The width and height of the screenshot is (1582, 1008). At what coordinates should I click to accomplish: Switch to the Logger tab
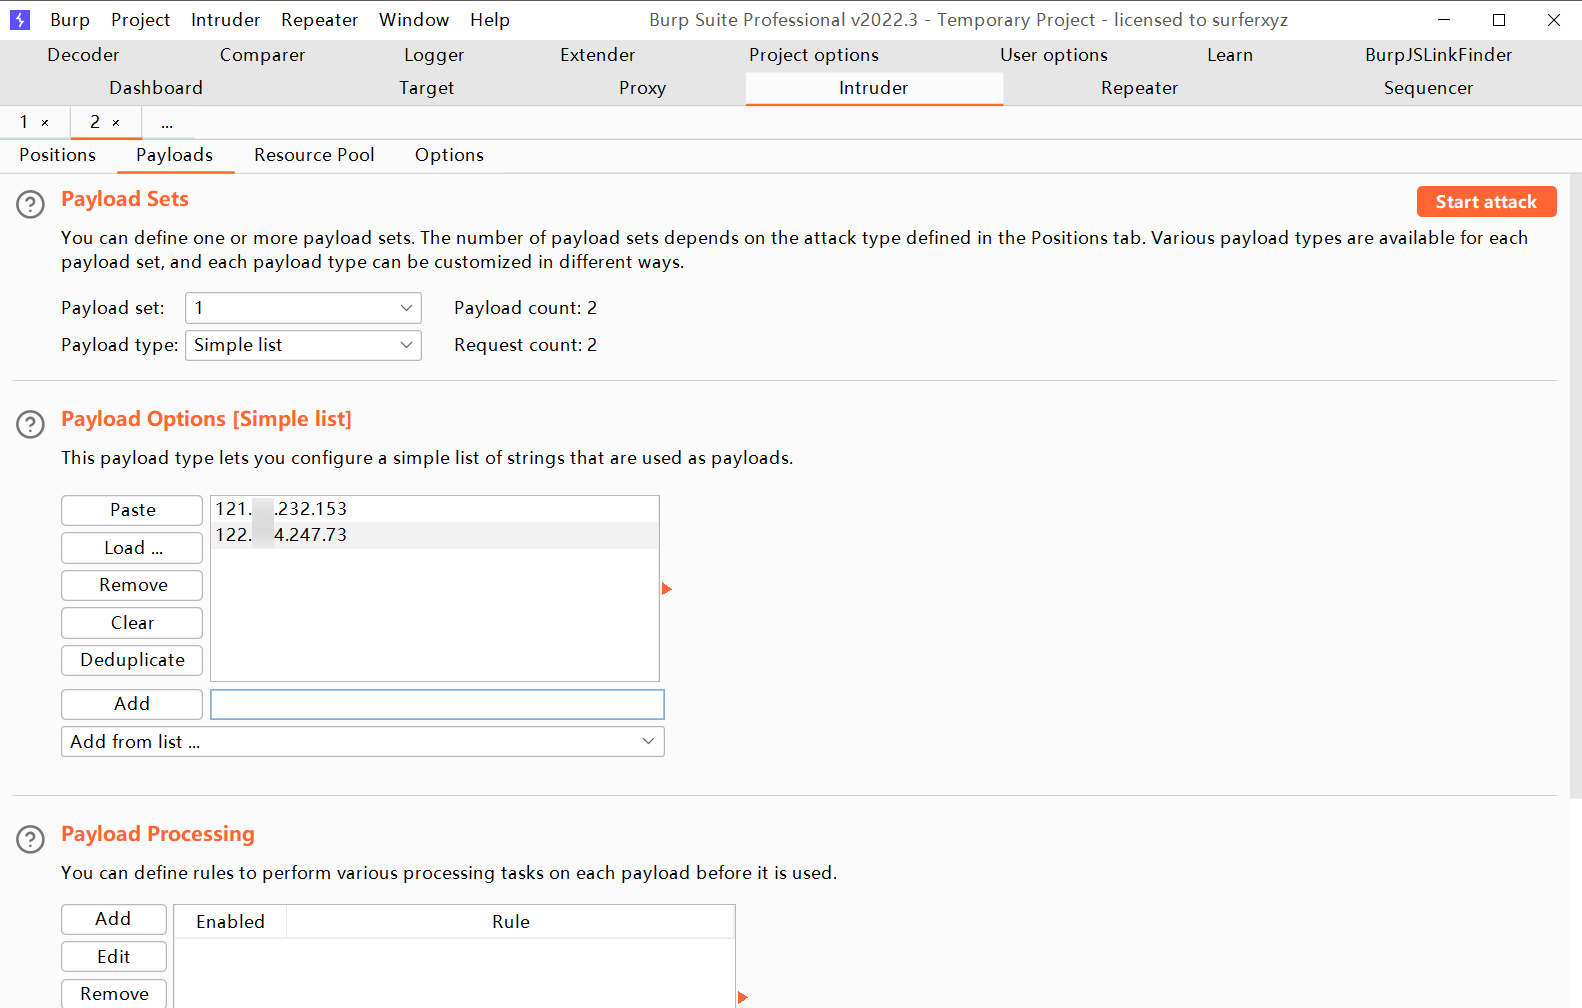434,55
